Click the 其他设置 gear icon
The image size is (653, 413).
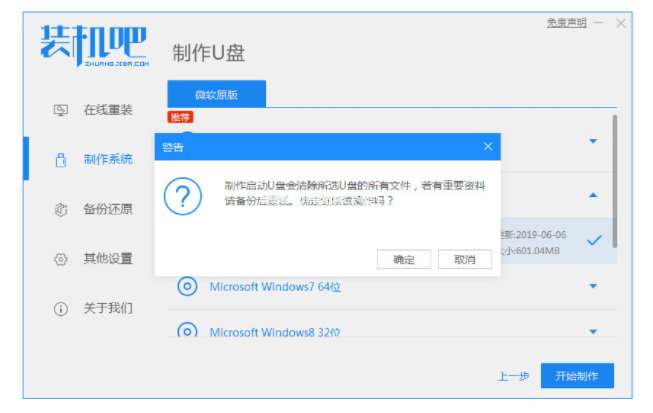tap(60, 259)
